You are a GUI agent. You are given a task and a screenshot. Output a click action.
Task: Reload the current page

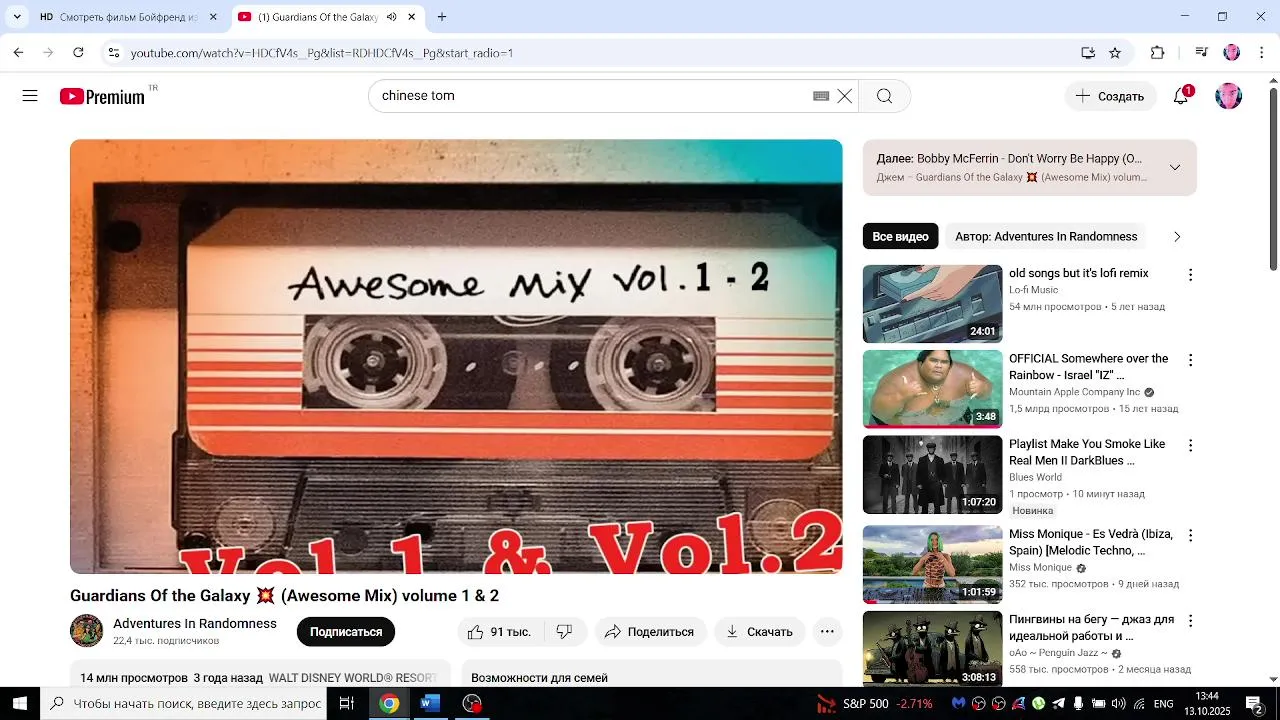point(78,53)
